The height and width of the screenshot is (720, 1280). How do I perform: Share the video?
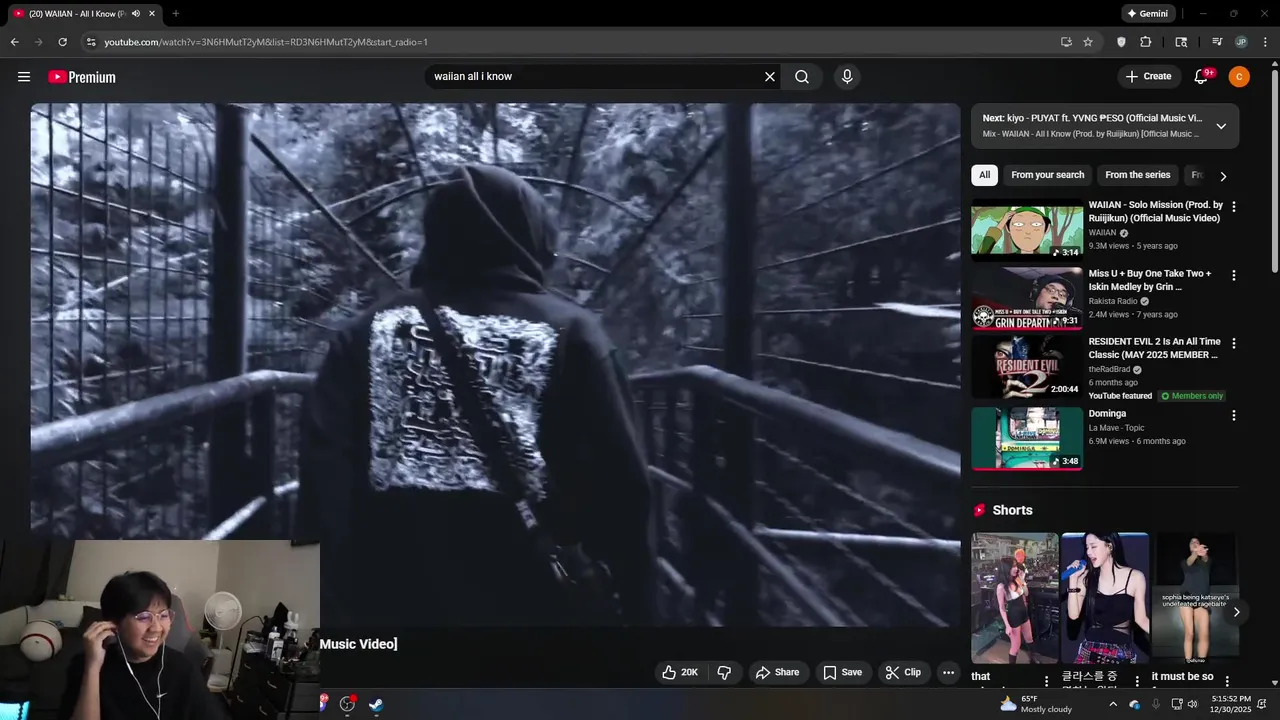pos(777,673)
